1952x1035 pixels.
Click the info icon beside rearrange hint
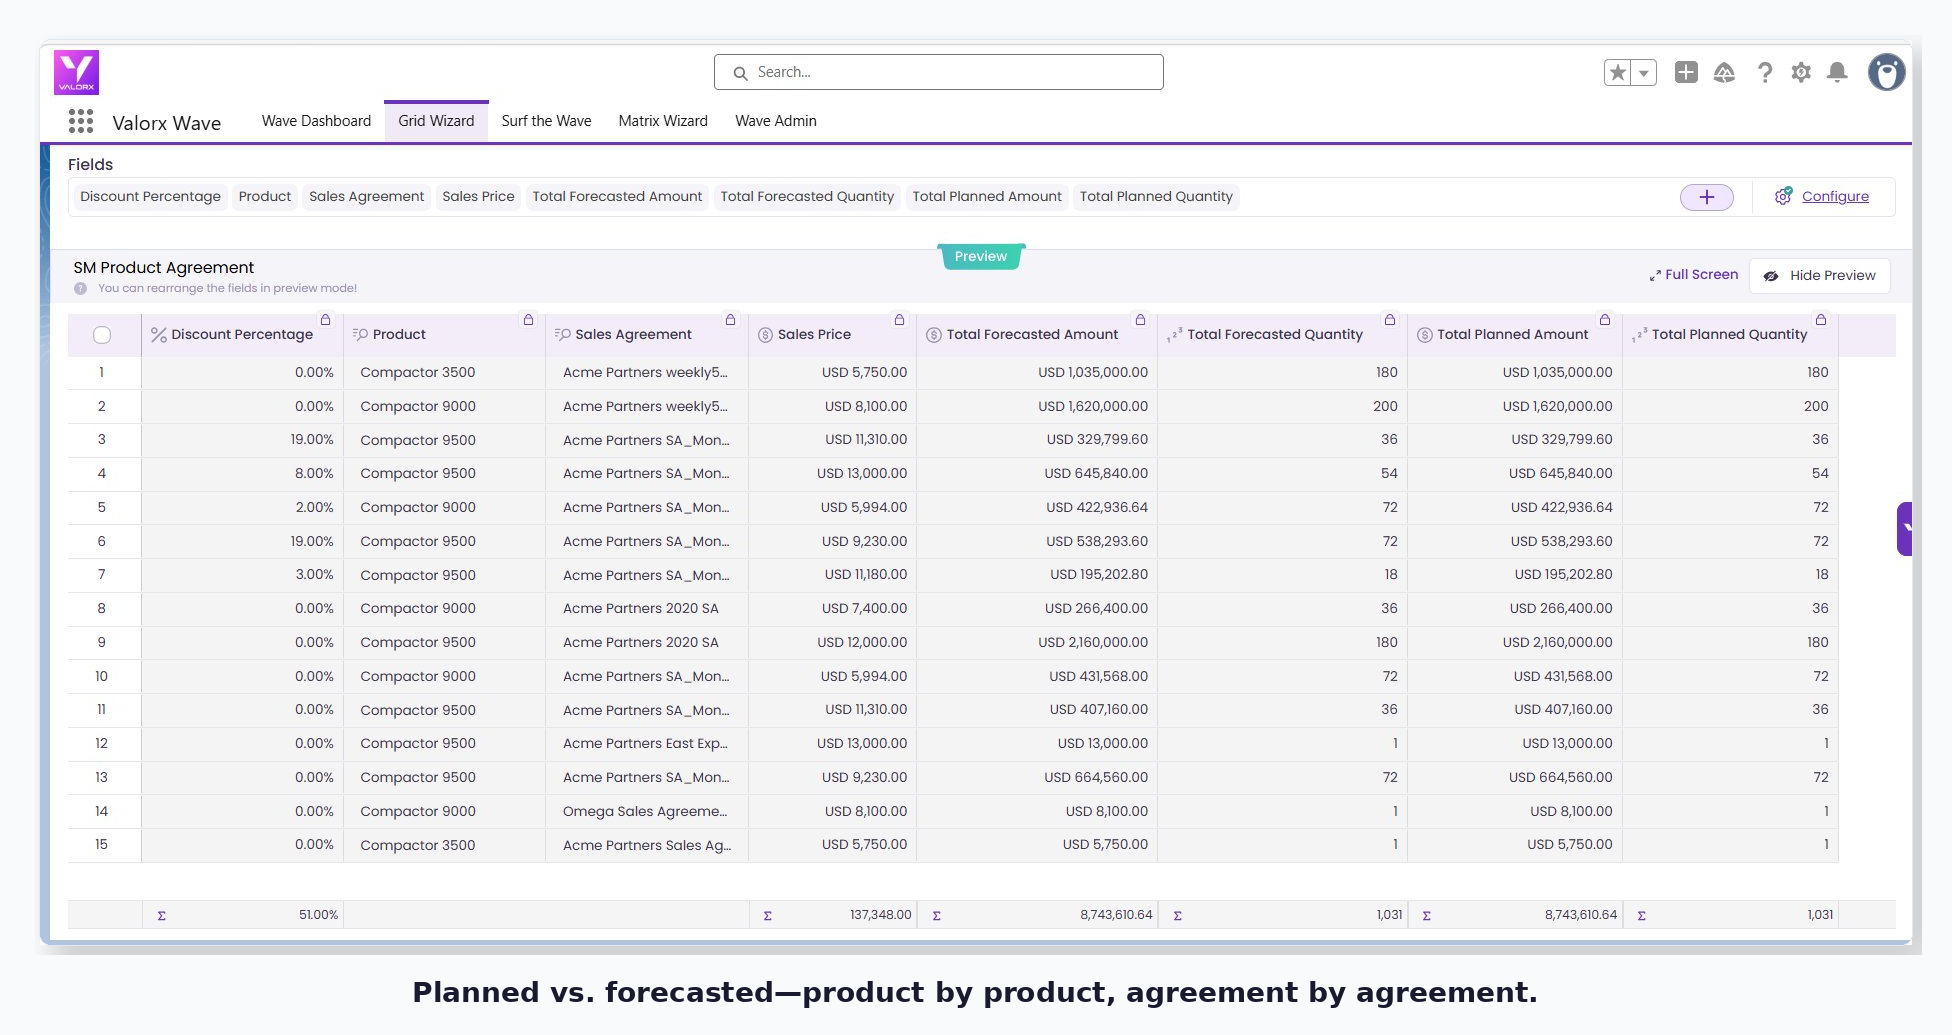coord(80,289)
